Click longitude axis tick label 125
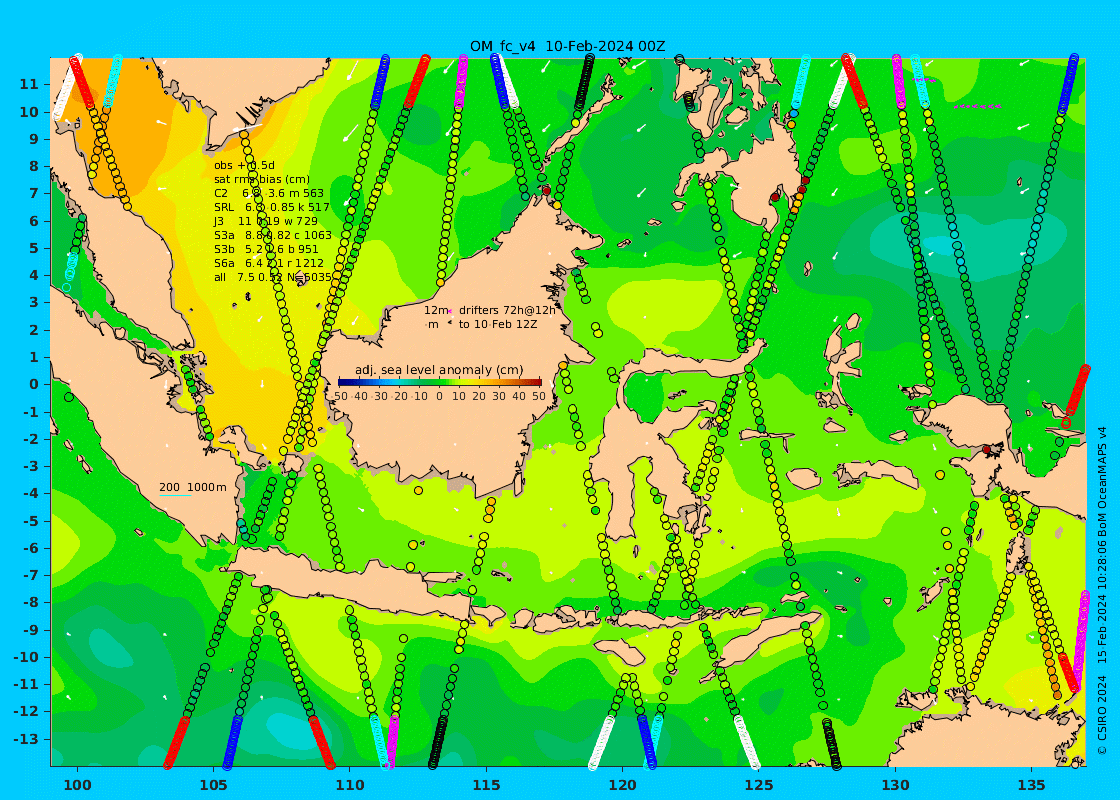 click(x=759, y=784)
